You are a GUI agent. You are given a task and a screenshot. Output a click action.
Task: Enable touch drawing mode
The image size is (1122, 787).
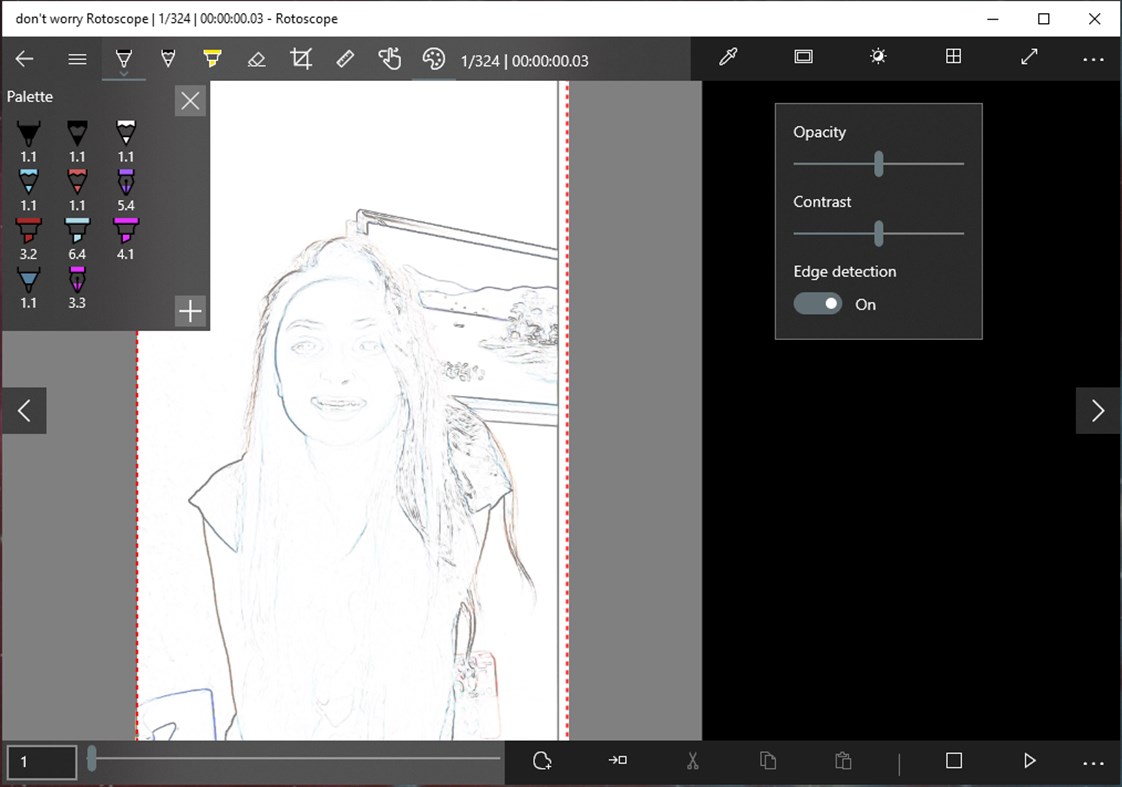(390, 59)
